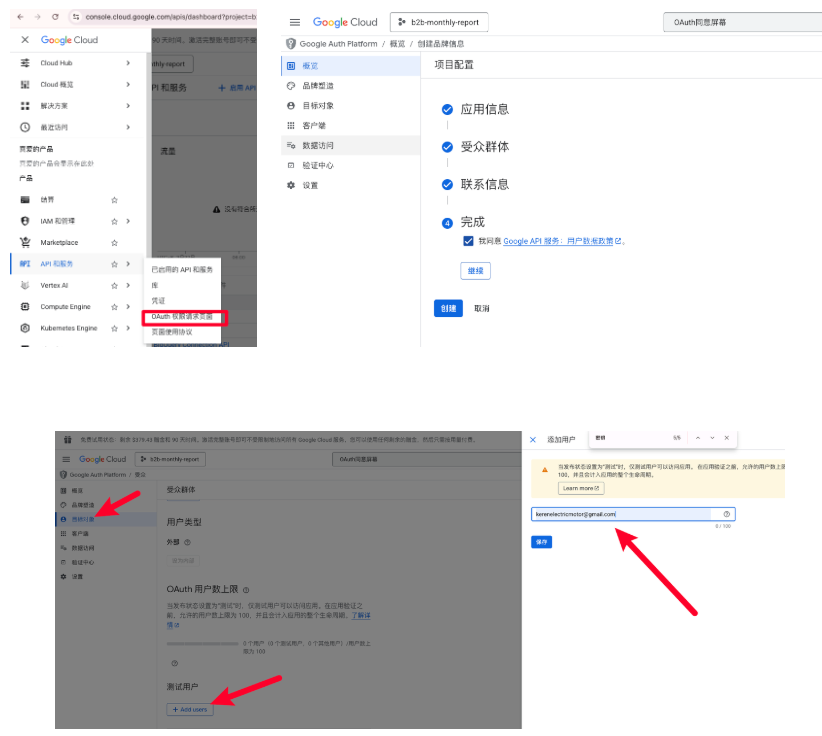Click the blue 创建 button
Viewport: 822px width, 736px height.
448,308
